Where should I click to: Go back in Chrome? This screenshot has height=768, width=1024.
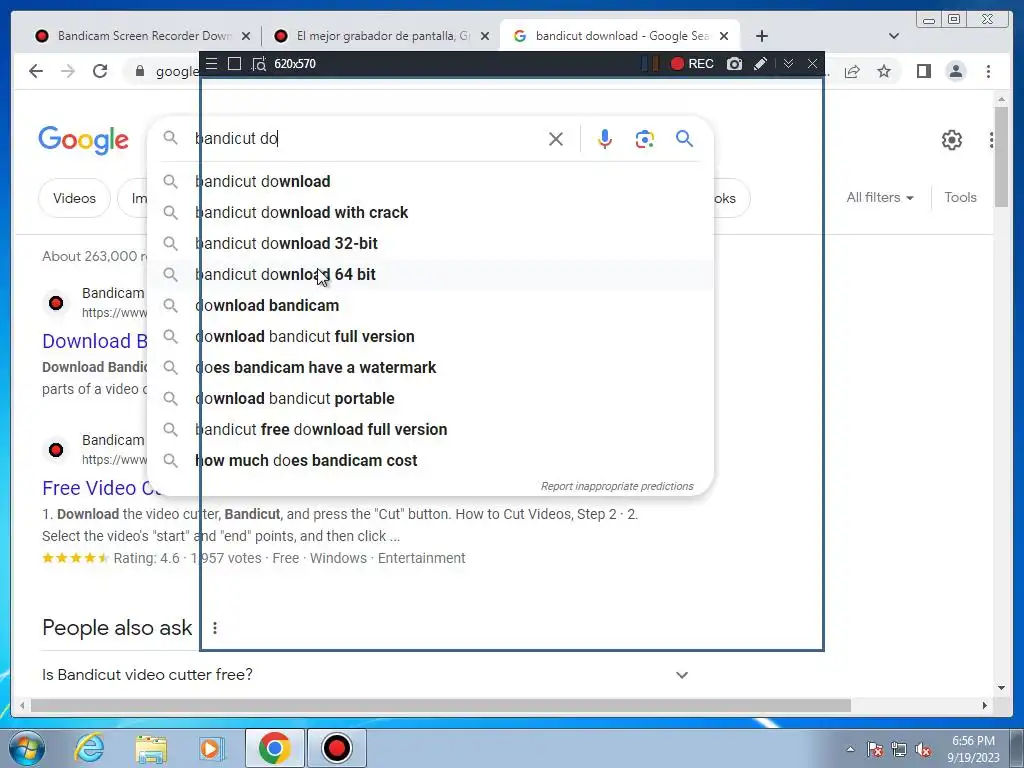pos(36,71)
